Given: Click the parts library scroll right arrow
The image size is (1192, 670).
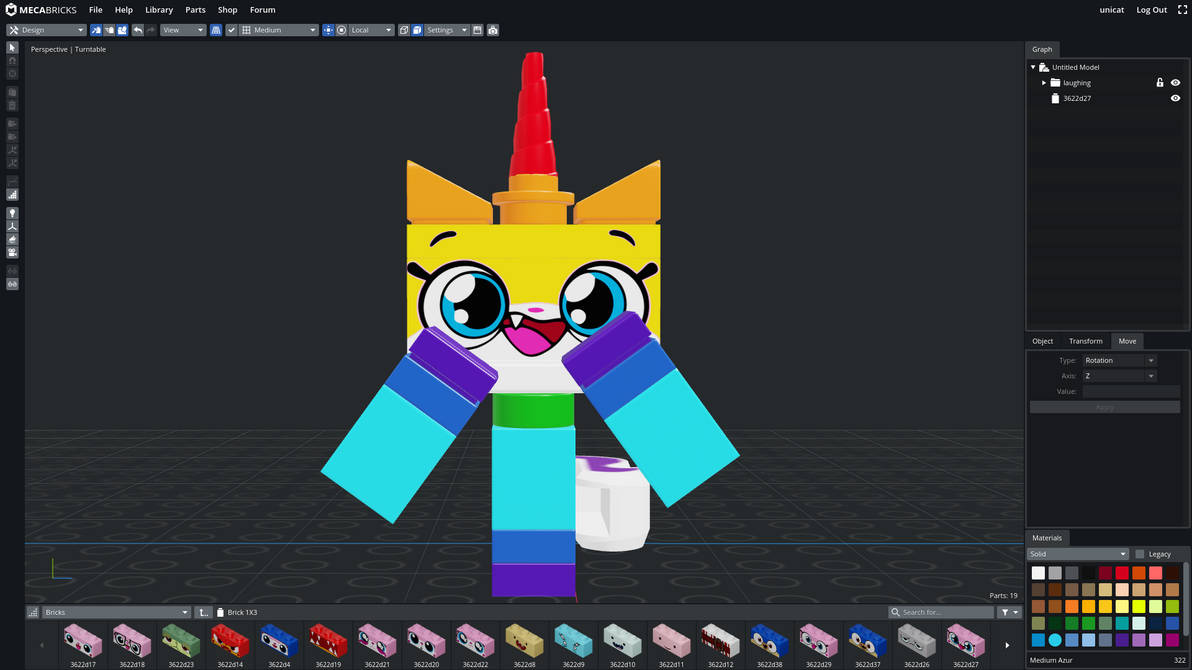Looking at the screenshot, I should click(1007, 645).
